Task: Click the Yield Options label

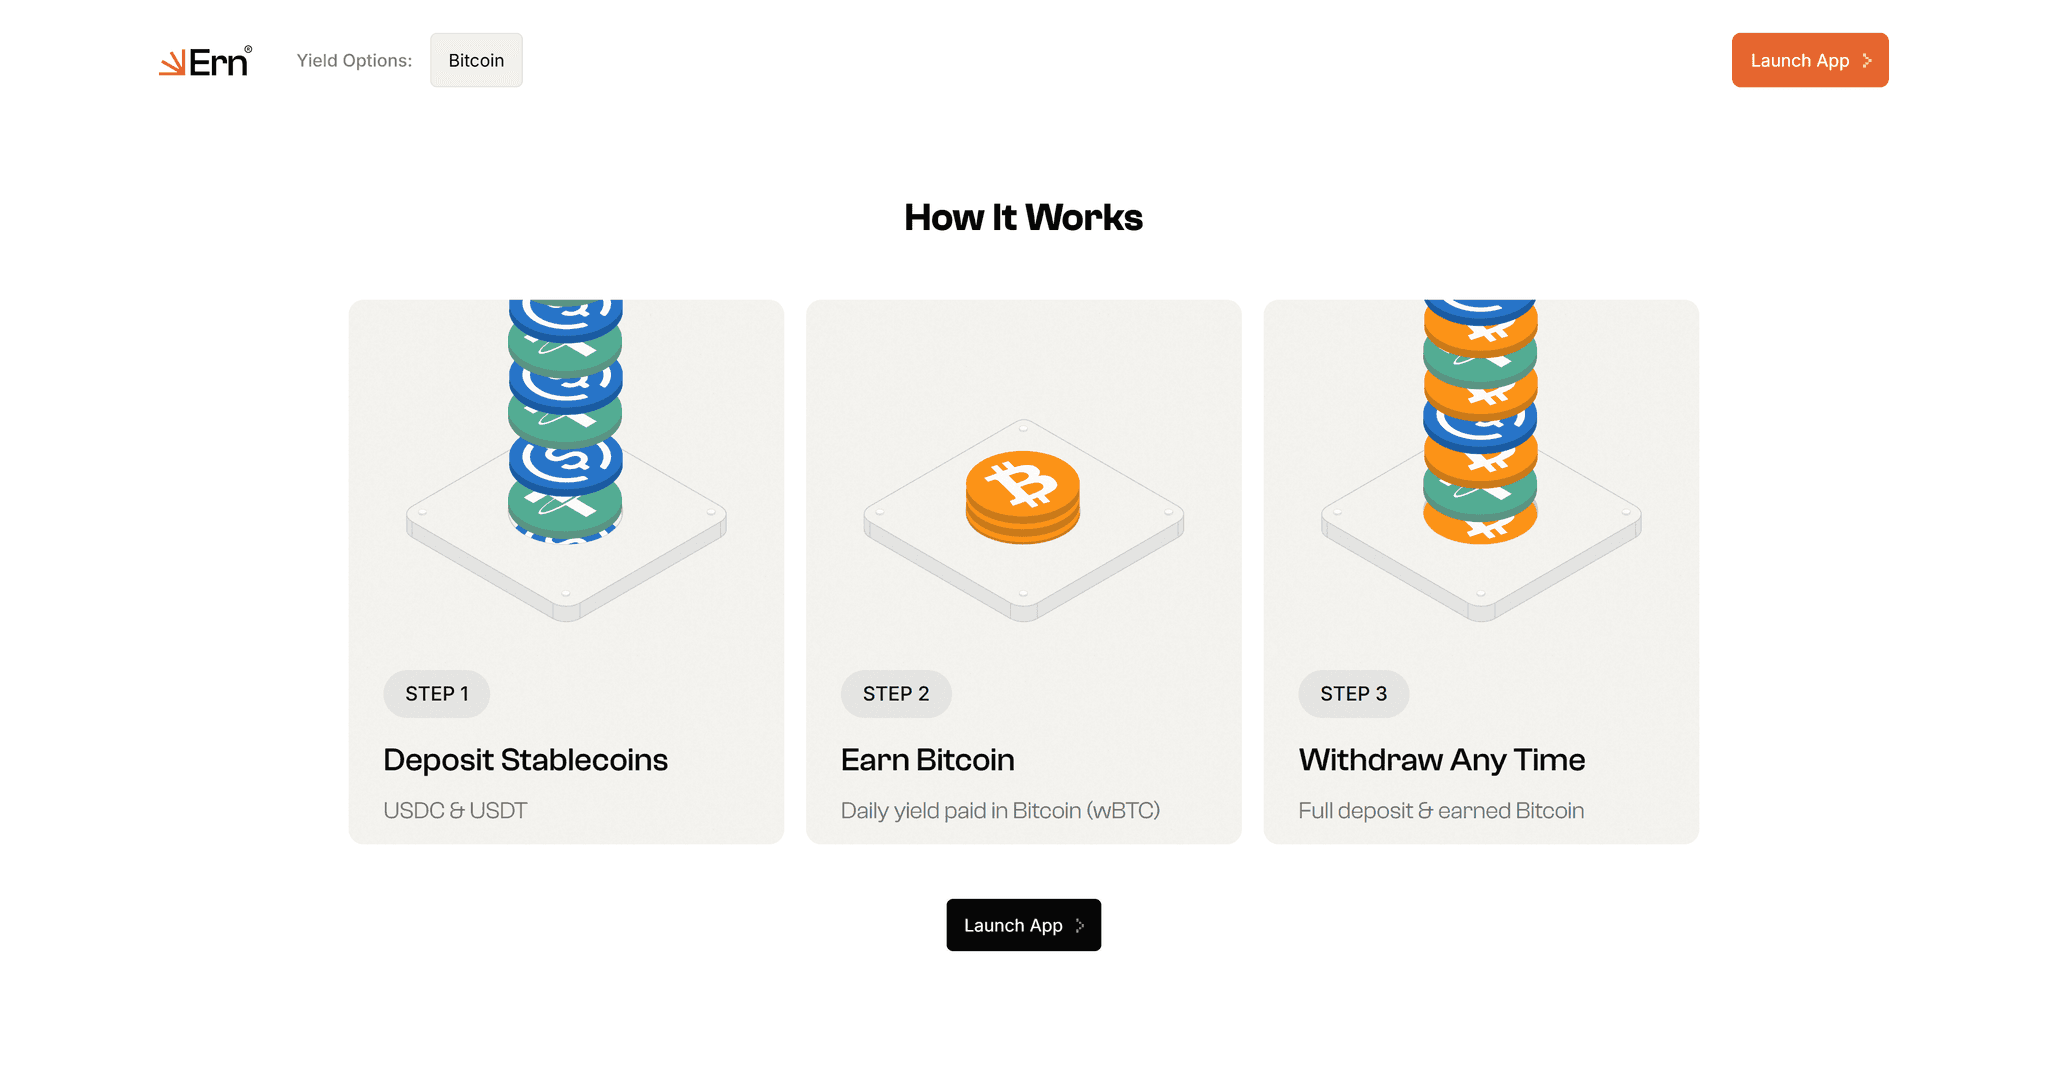Action: 354,60
